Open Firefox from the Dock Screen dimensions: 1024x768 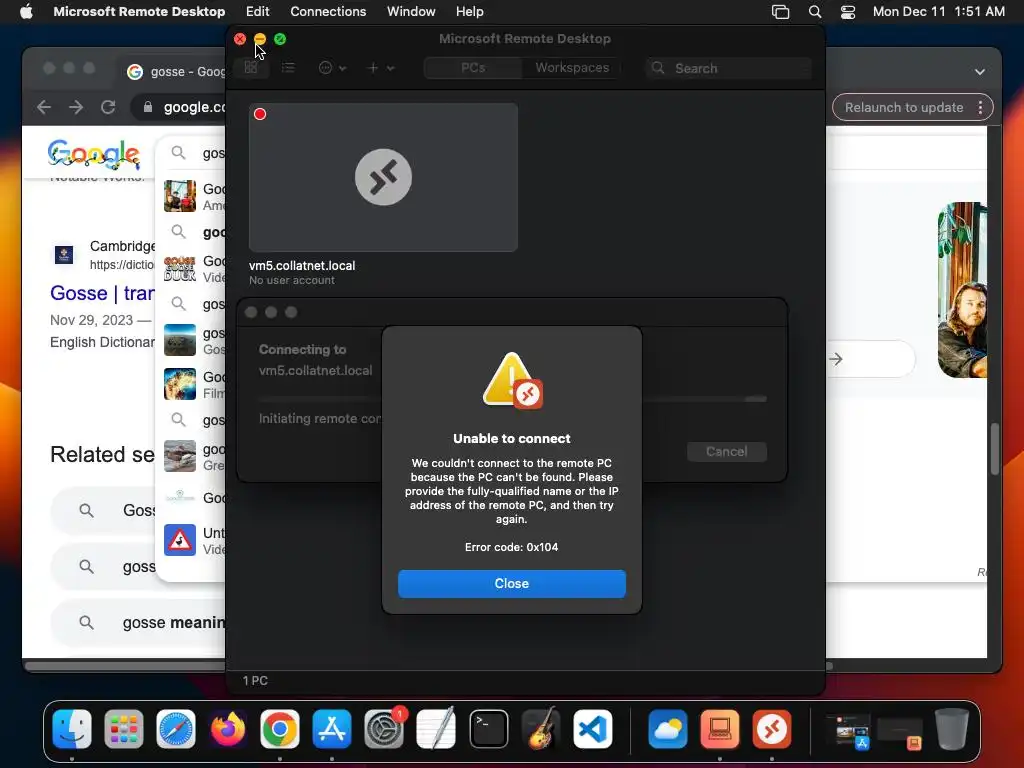pyautogui.click(x=228, y=729)
